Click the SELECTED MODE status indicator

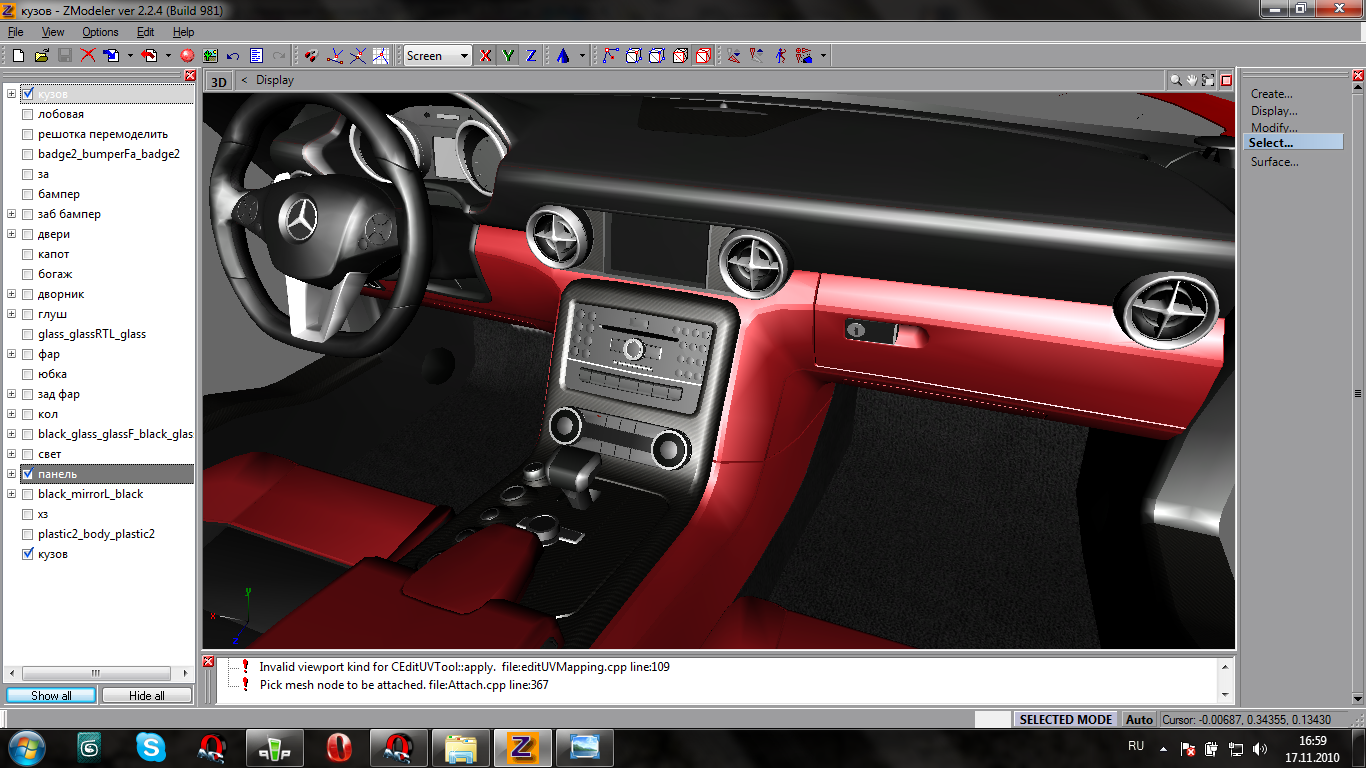click(1065, 719)
